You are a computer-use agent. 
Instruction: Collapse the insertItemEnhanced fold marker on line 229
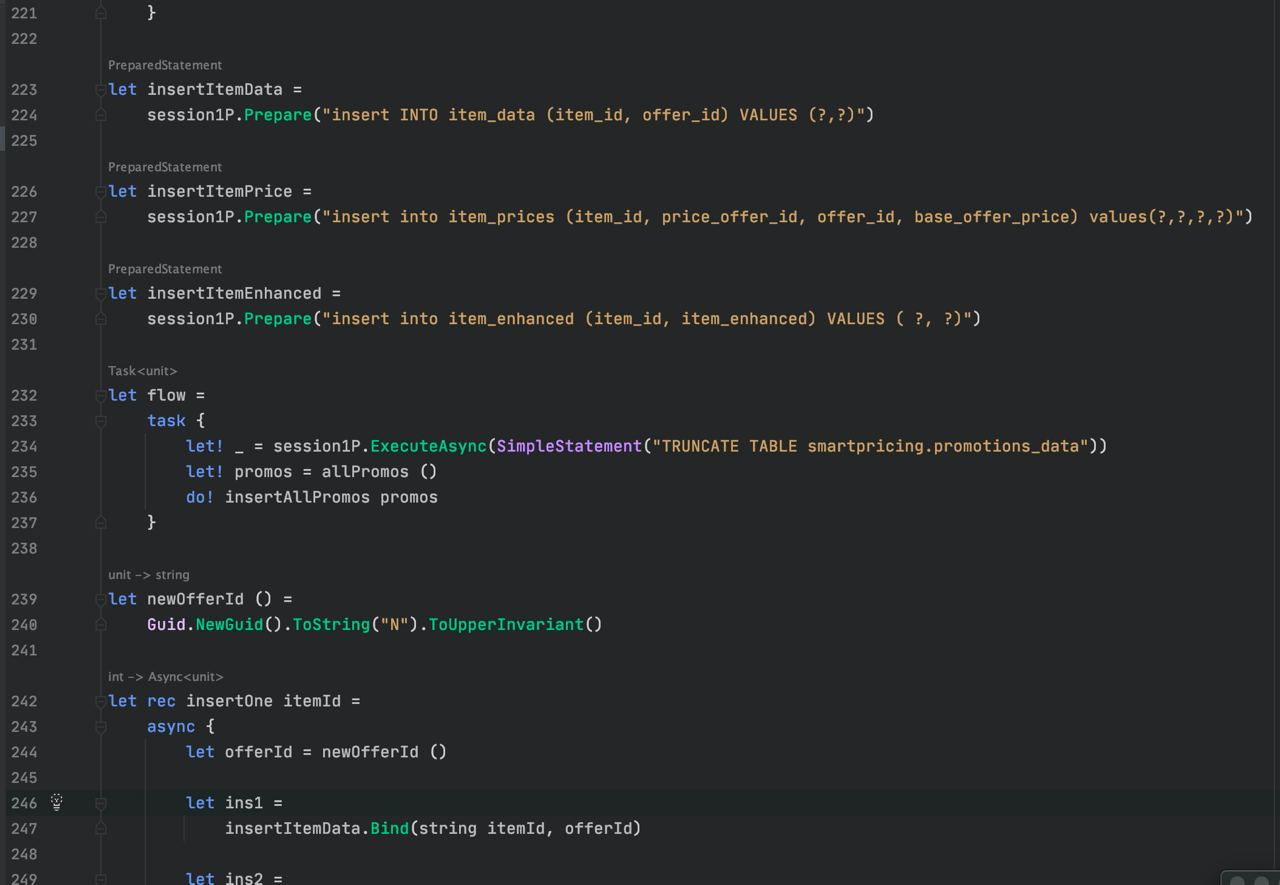click(101, 294)
